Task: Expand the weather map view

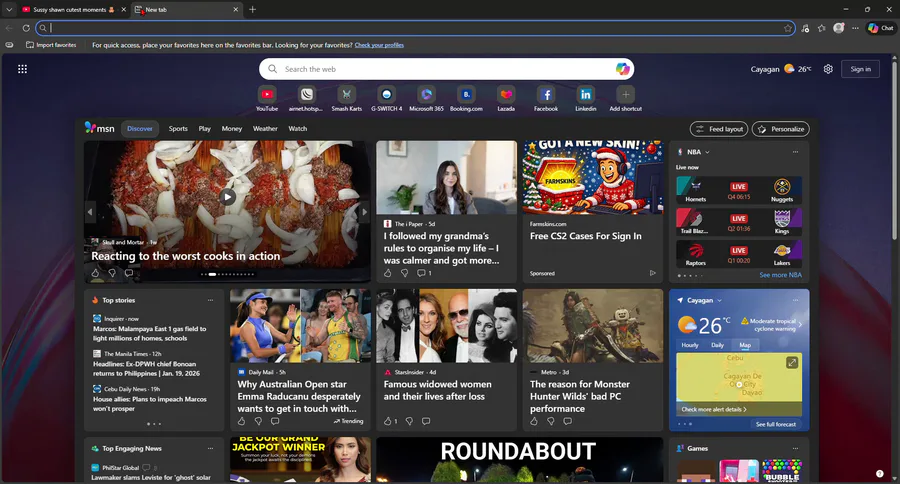Action: 792,362
